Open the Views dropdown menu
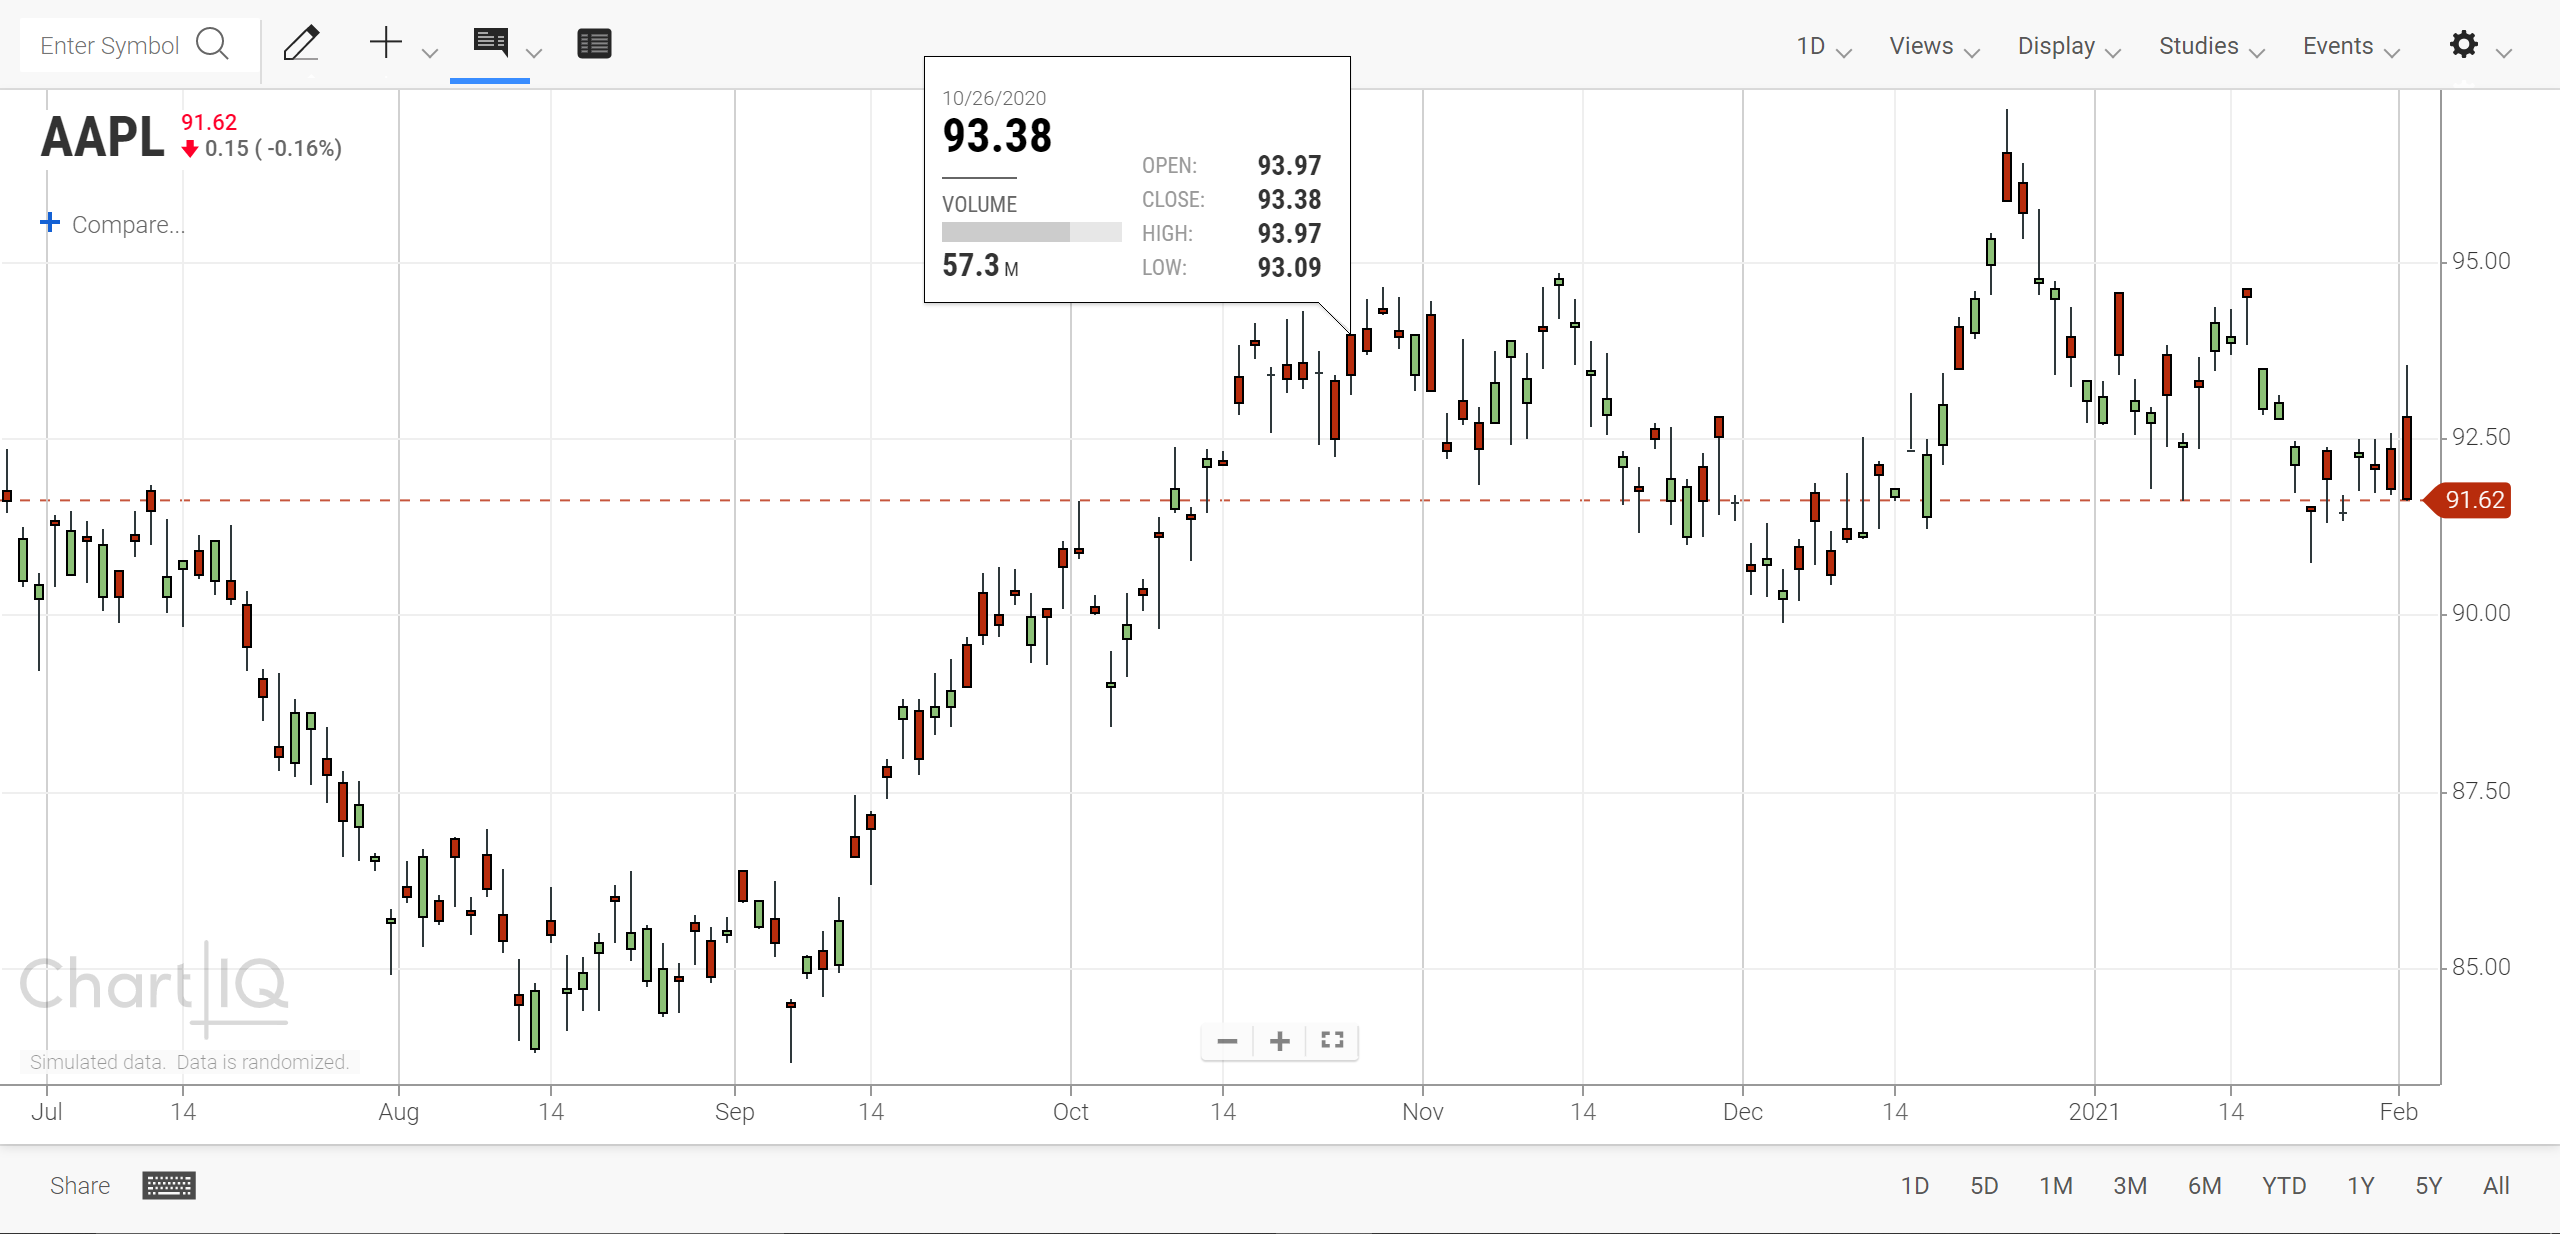The height and width of the screenshot is (1234, 2560). coord(1934,46)
